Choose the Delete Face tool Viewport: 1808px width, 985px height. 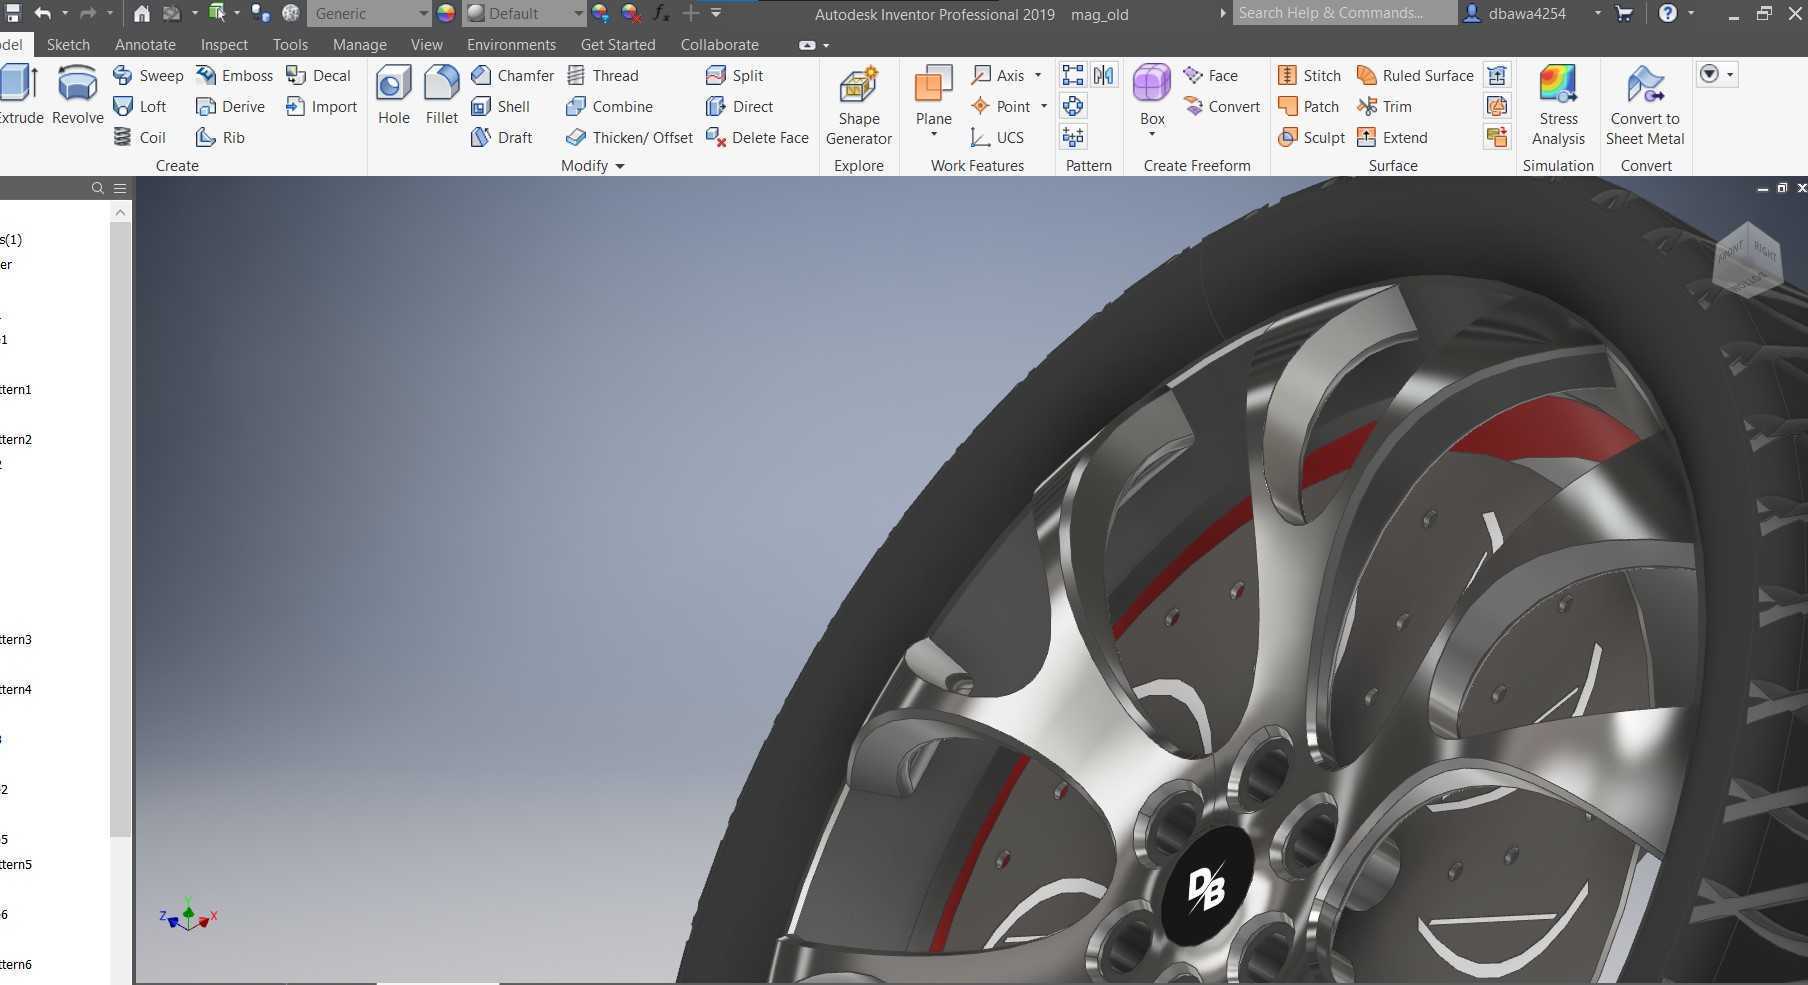point(757,137)
